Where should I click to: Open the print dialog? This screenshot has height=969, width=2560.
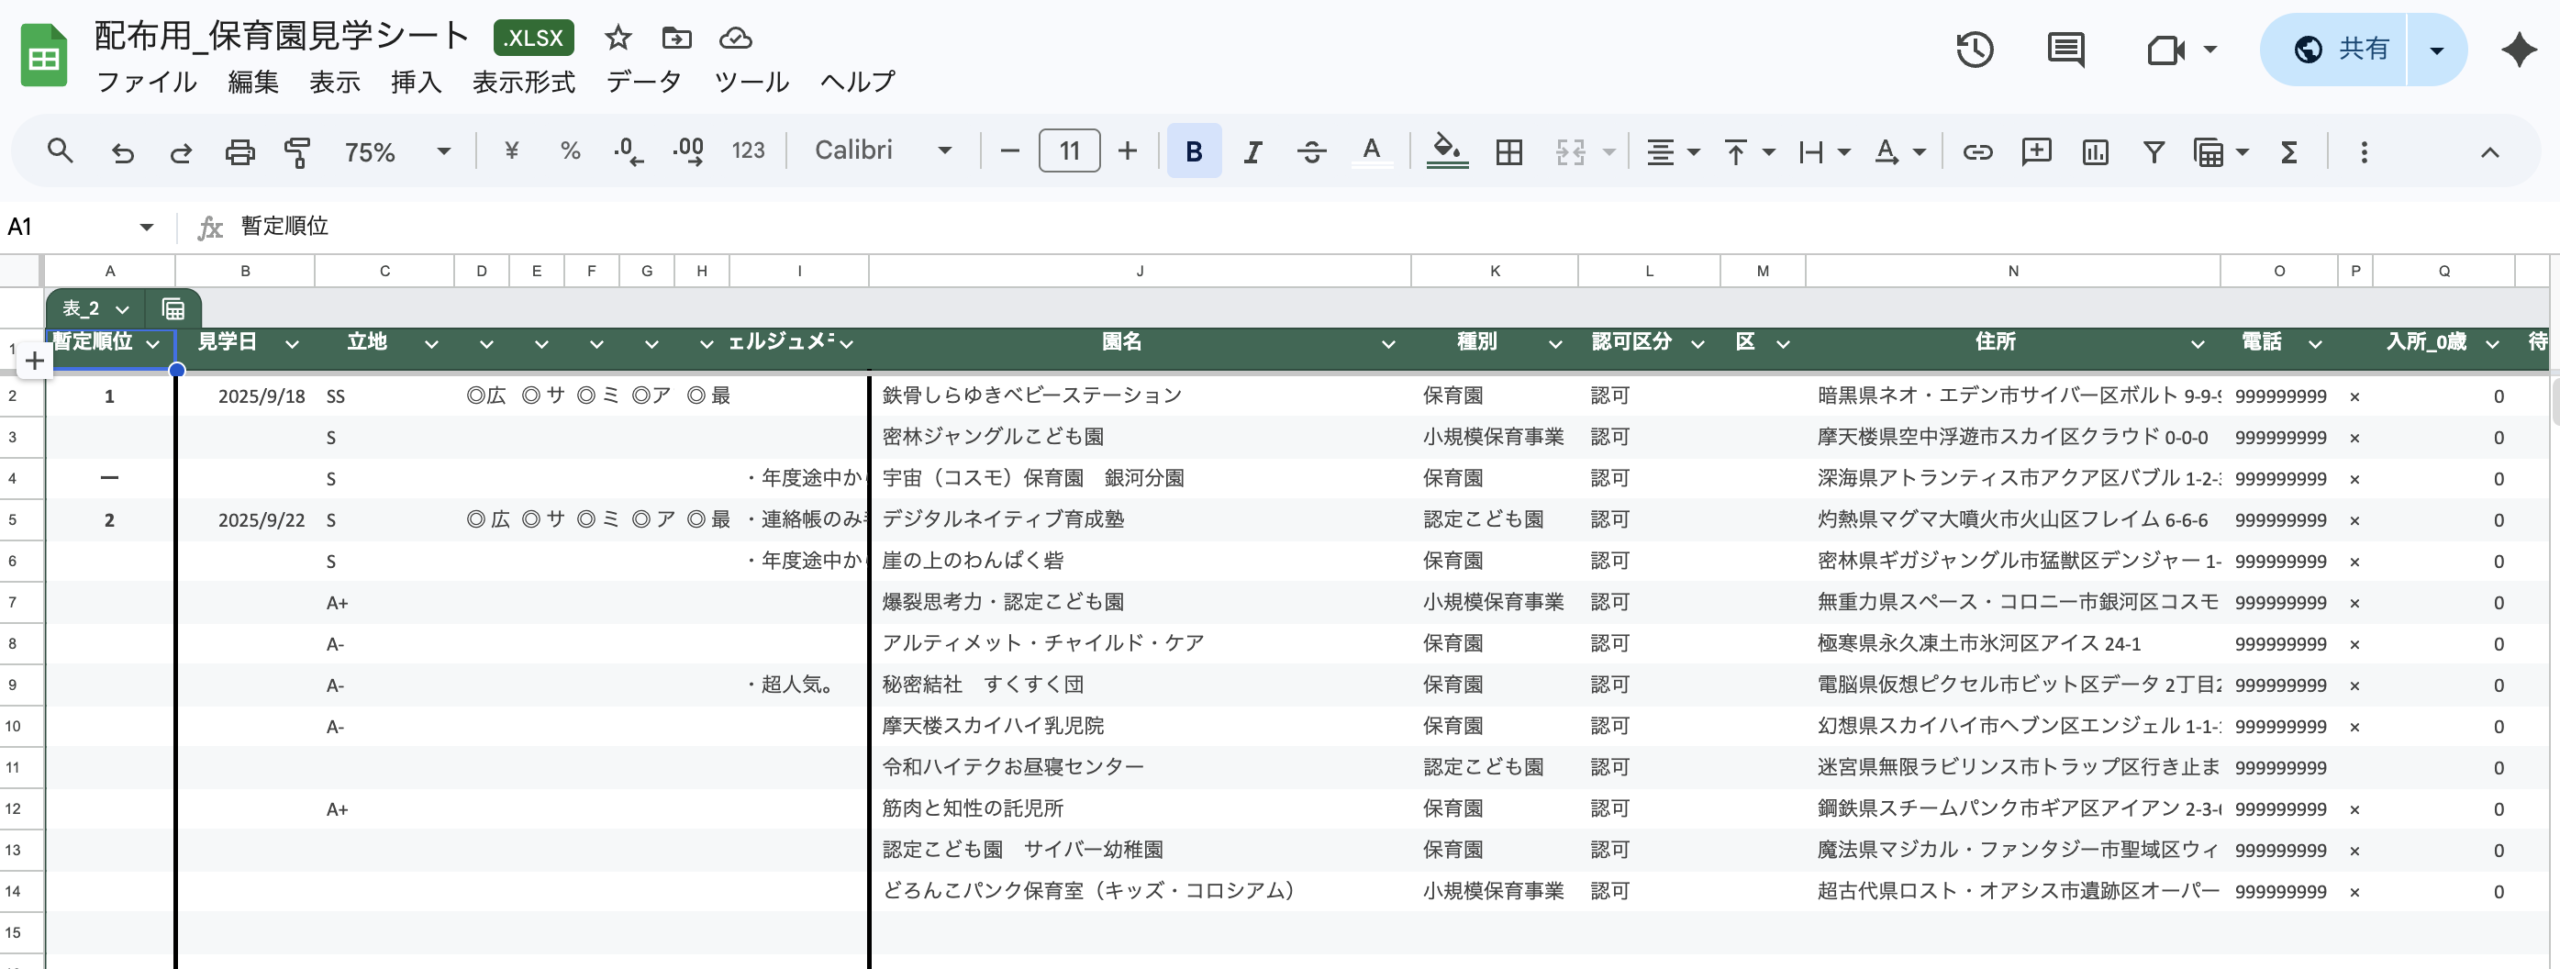pos(239,151)
